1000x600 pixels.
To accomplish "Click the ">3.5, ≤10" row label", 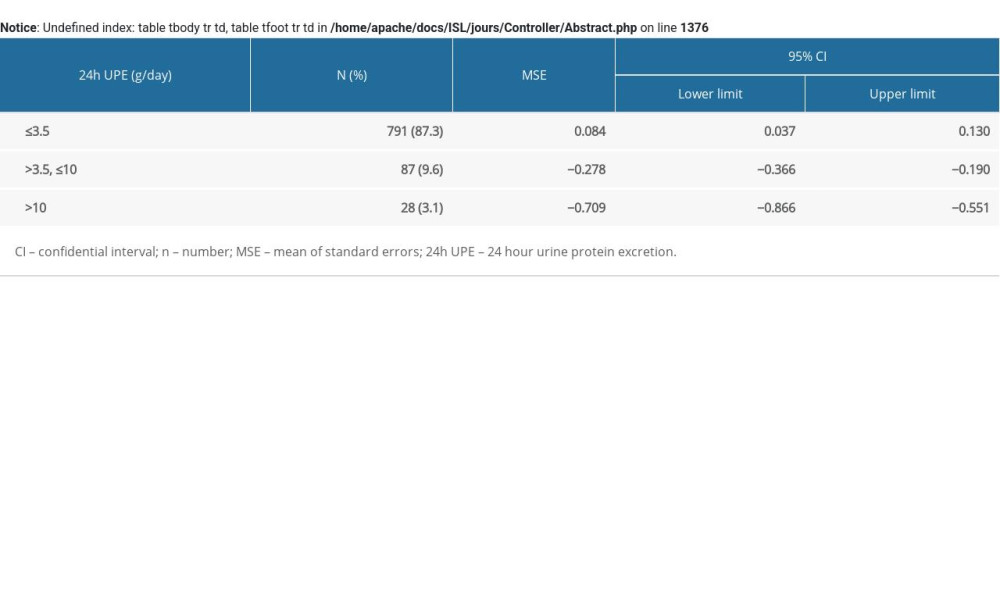I will click(51, 169).
